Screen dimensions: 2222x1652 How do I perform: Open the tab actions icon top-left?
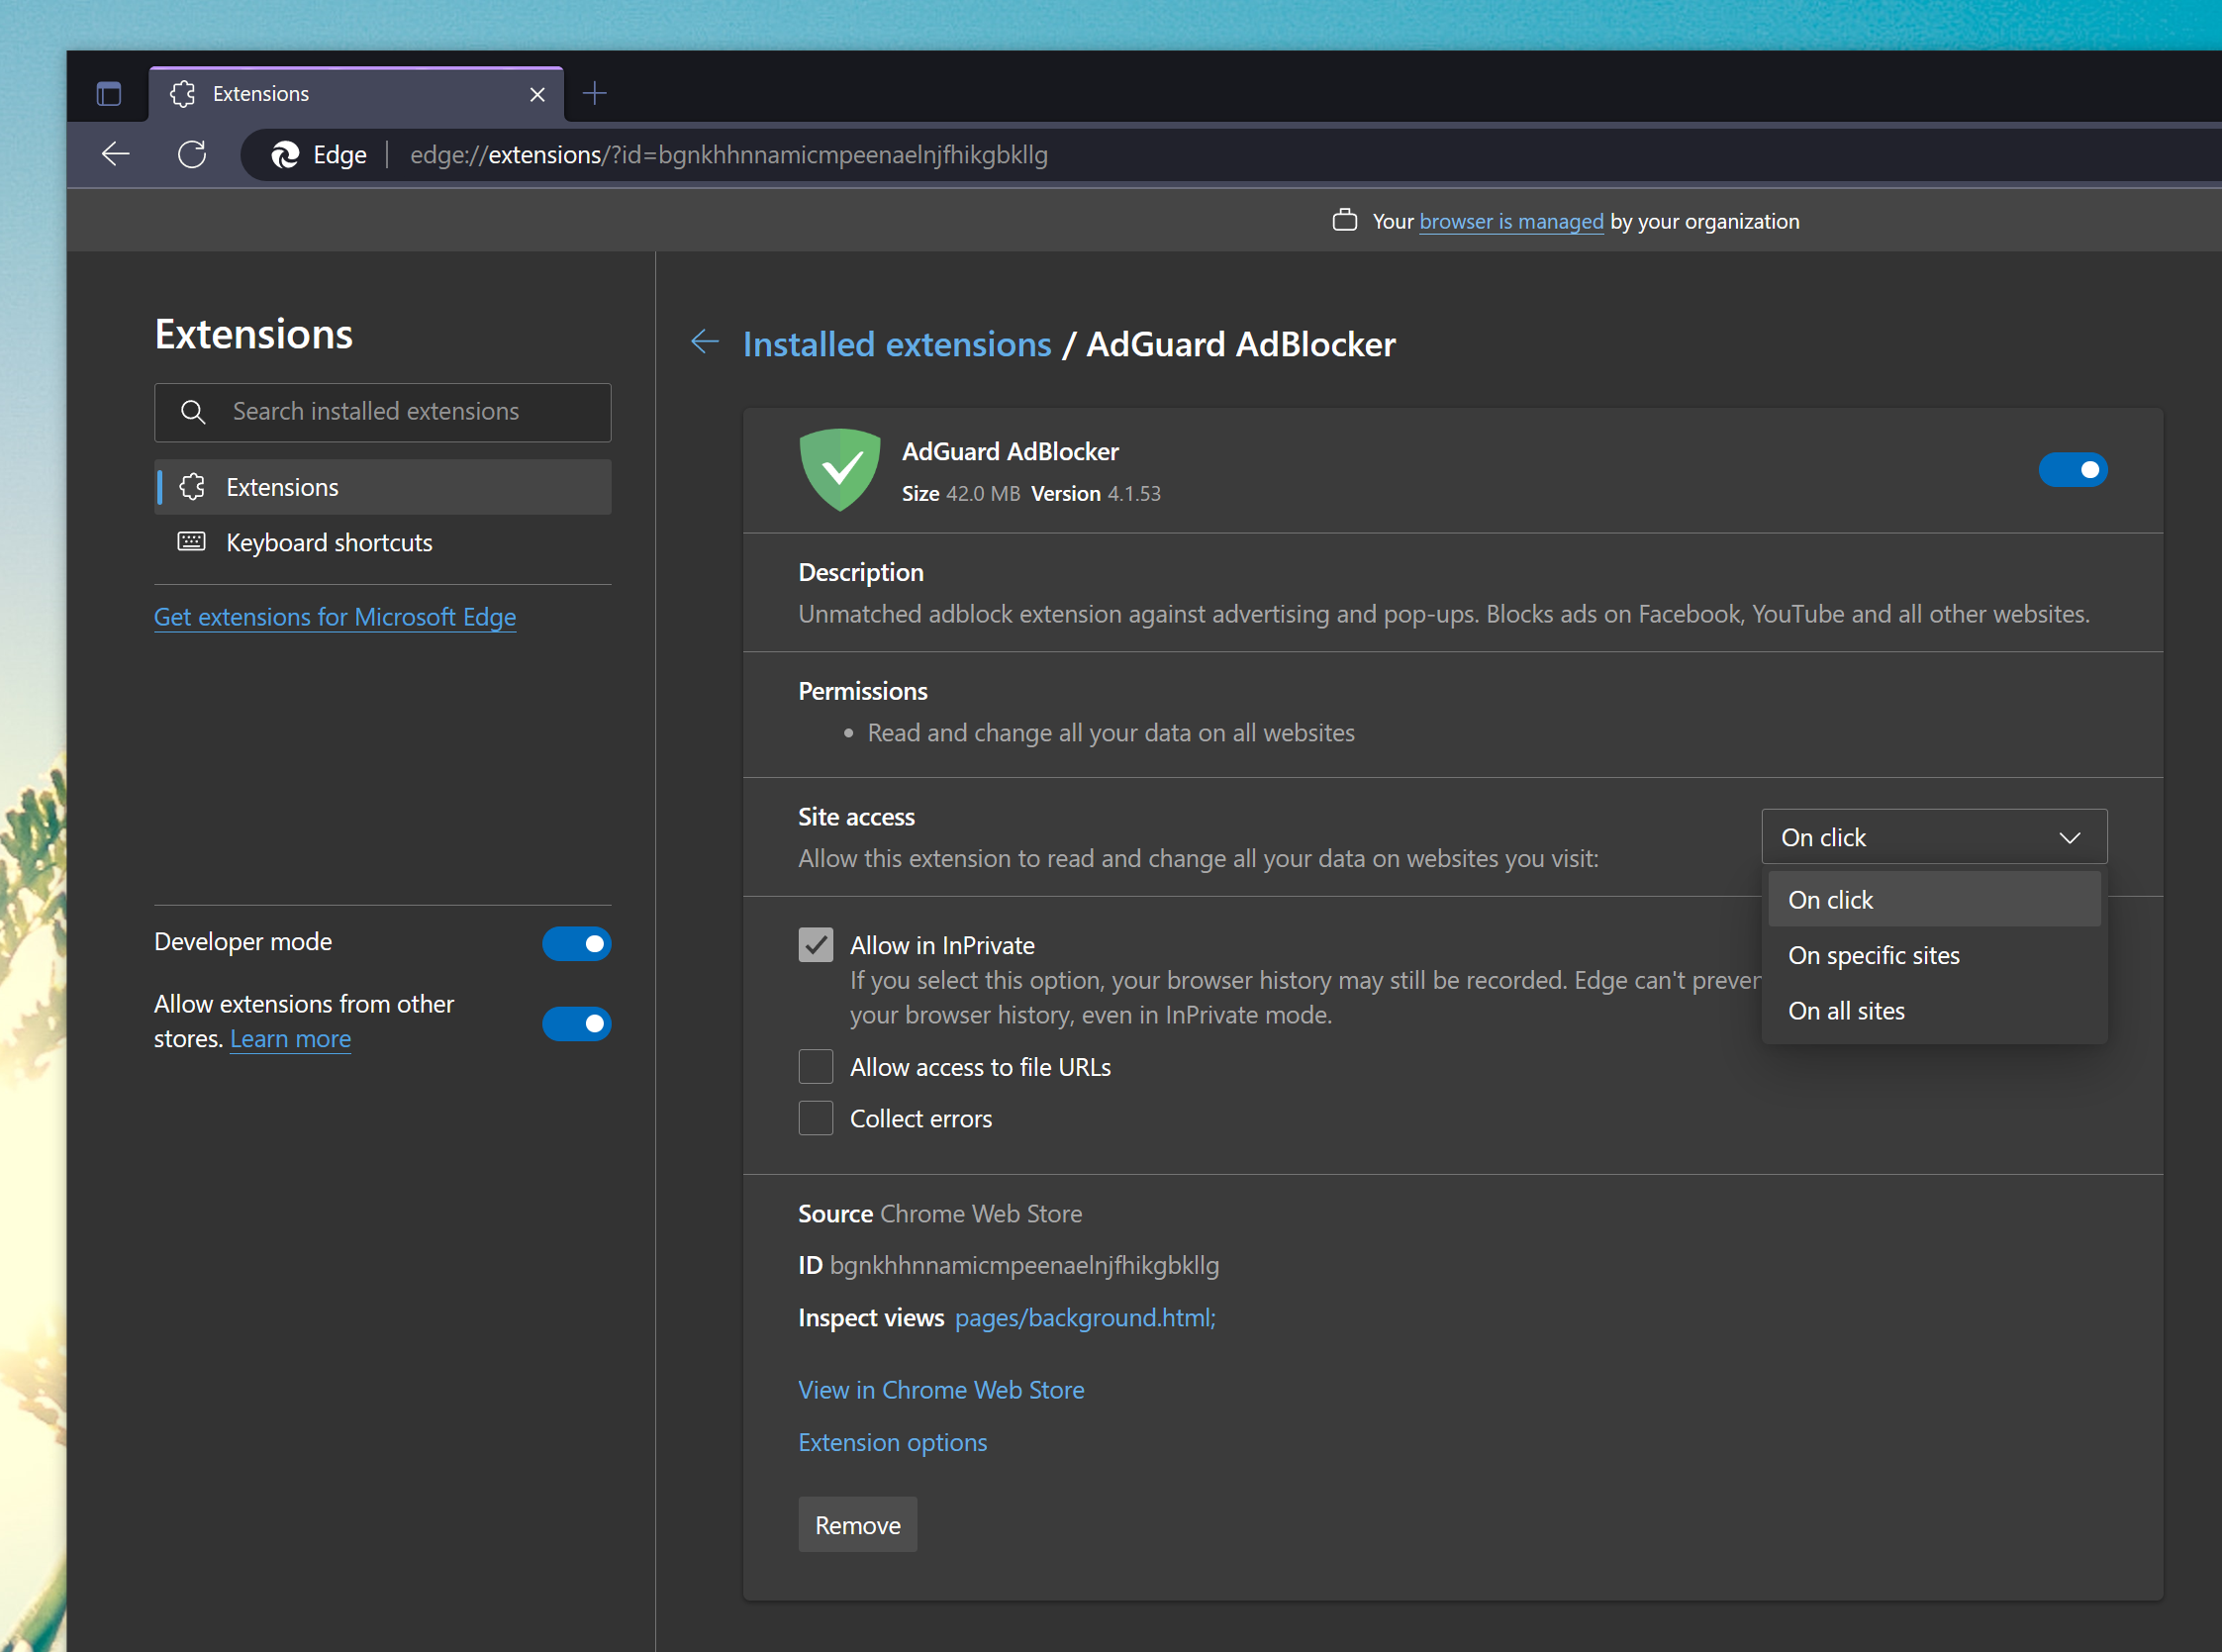coord(108,92)
